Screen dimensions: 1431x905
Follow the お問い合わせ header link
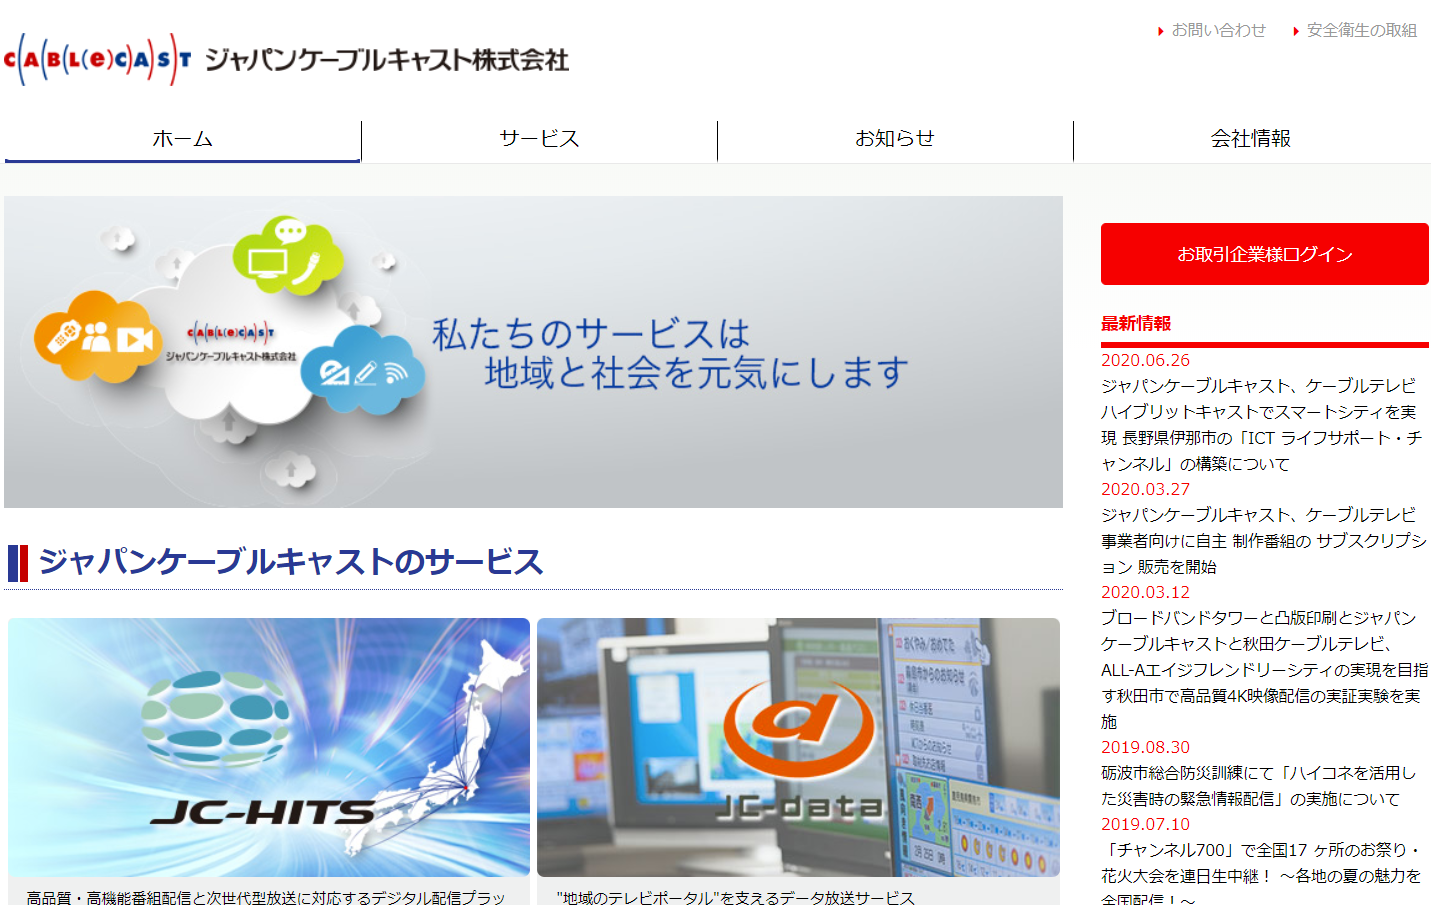[x=1218, y=30]
